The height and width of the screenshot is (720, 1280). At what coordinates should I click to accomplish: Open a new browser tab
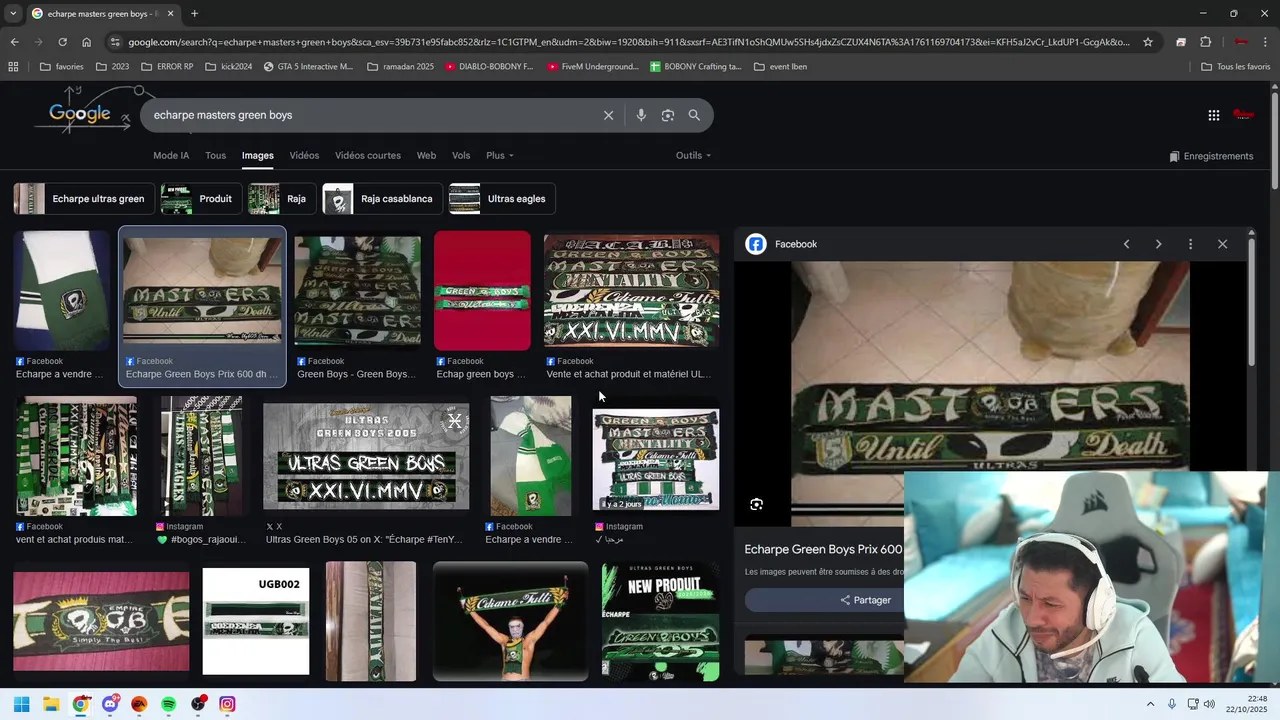coord(194,13)
